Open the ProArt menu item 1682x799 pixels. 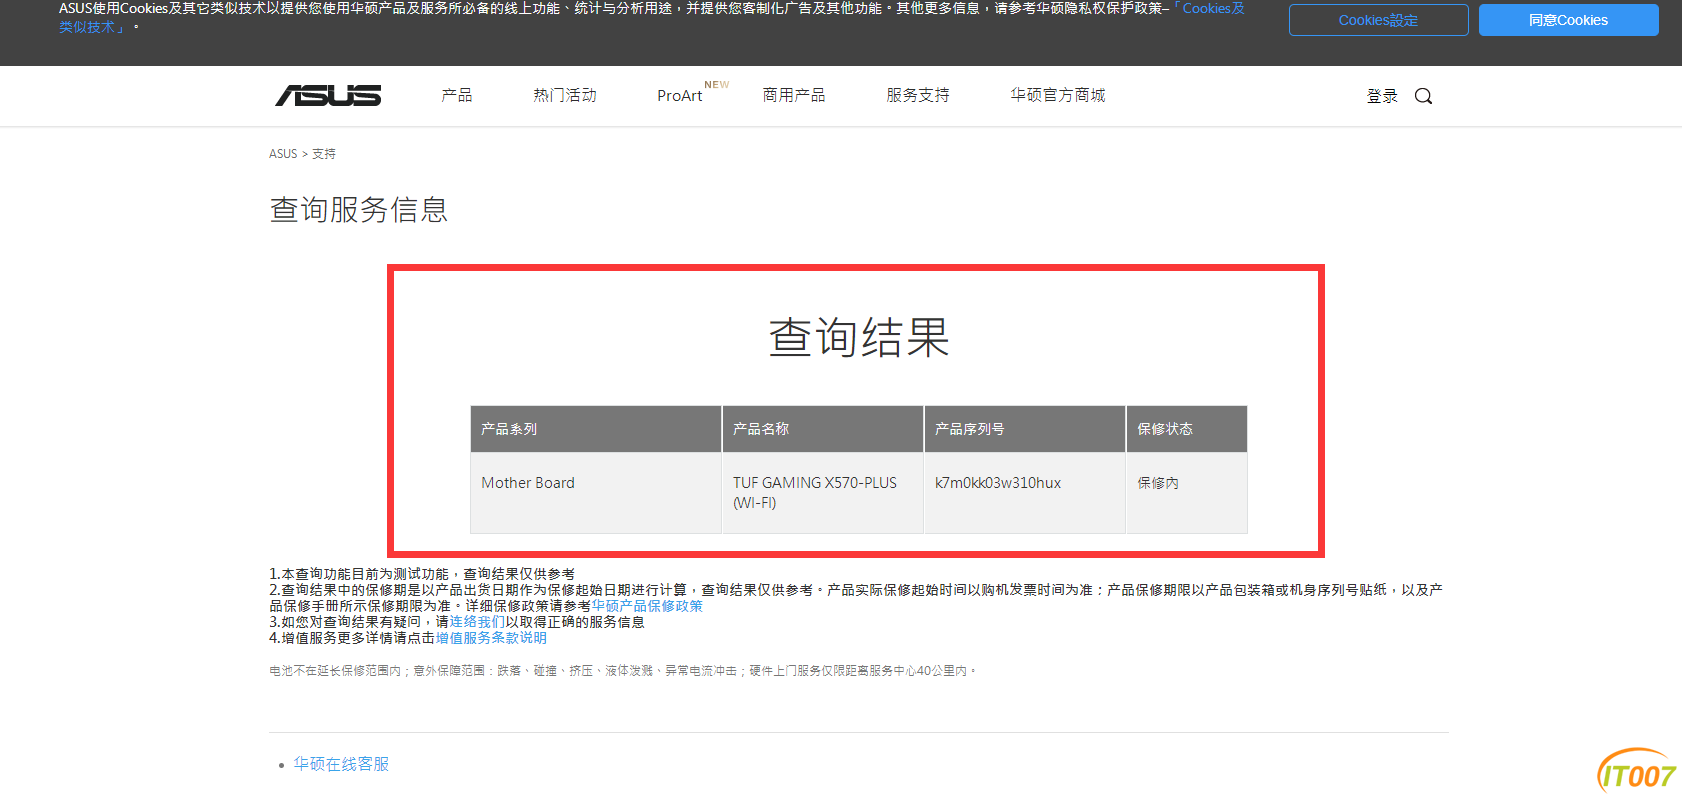[680, 95]
